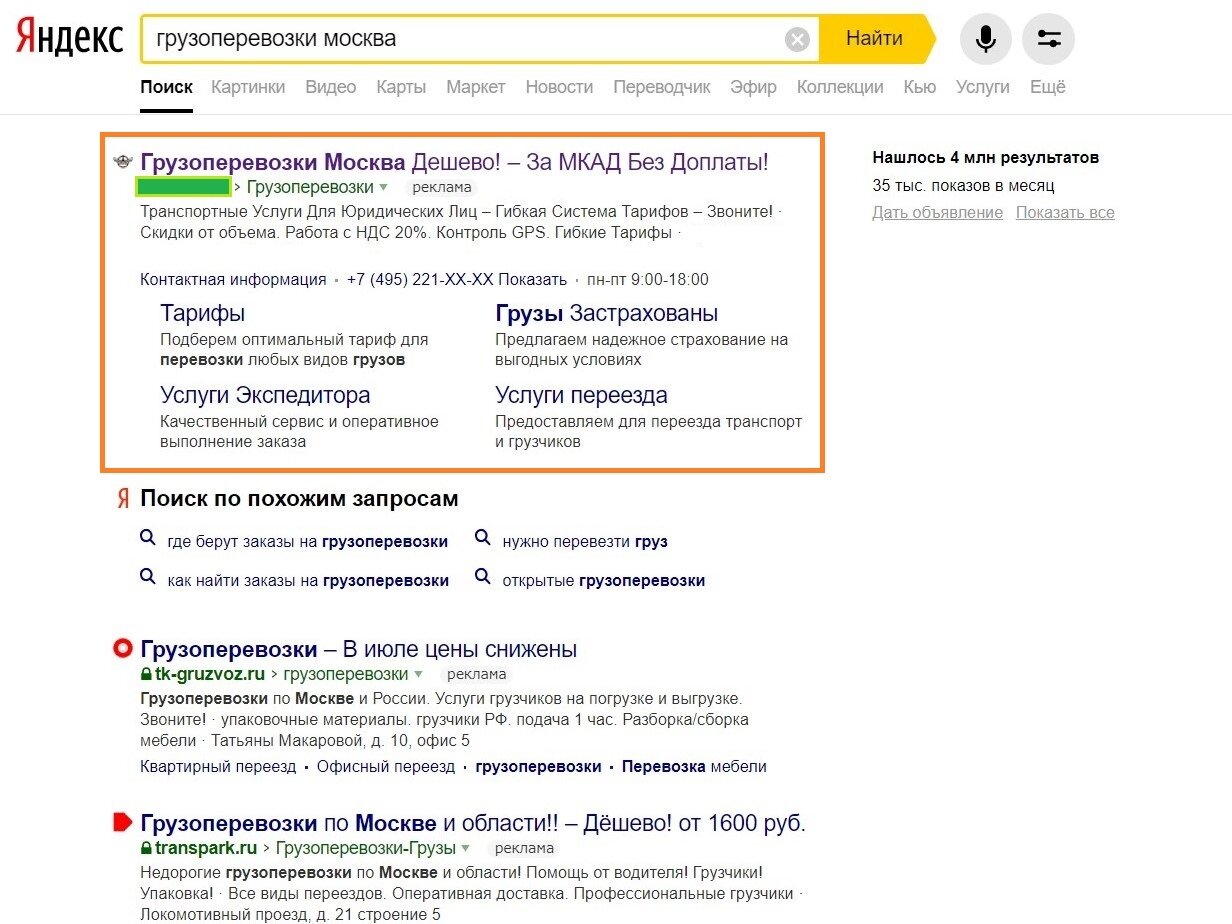Expand the arrow after Грузоперевозки-Грузы path
This screenshot has height=924, width=1232.
click(x=466, y=848)
